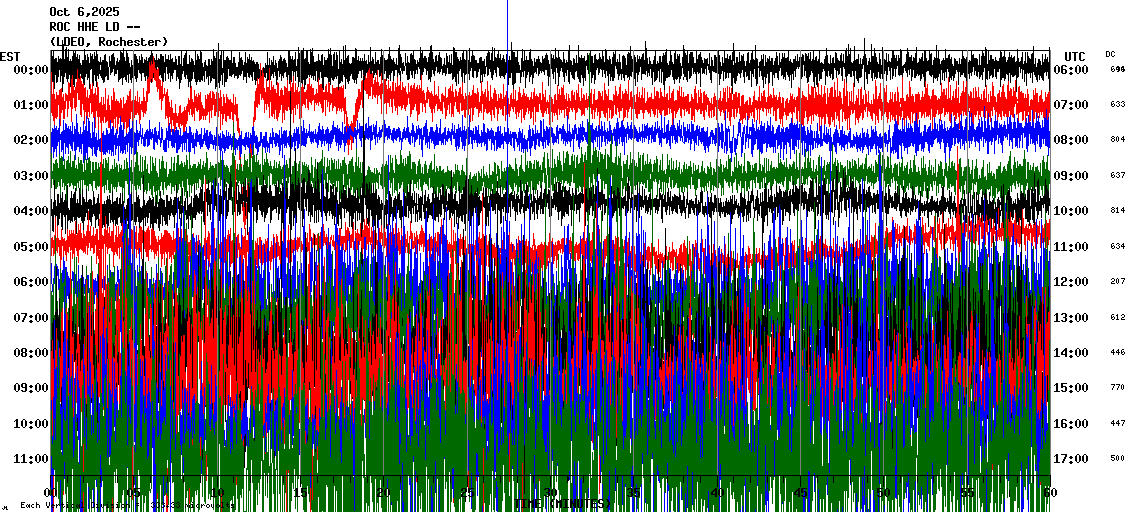The height and width of the screenshot is (519, 1130).
Task: Click the 'TIME (MINUTES)' axis label
Action: tap(563, 505)
